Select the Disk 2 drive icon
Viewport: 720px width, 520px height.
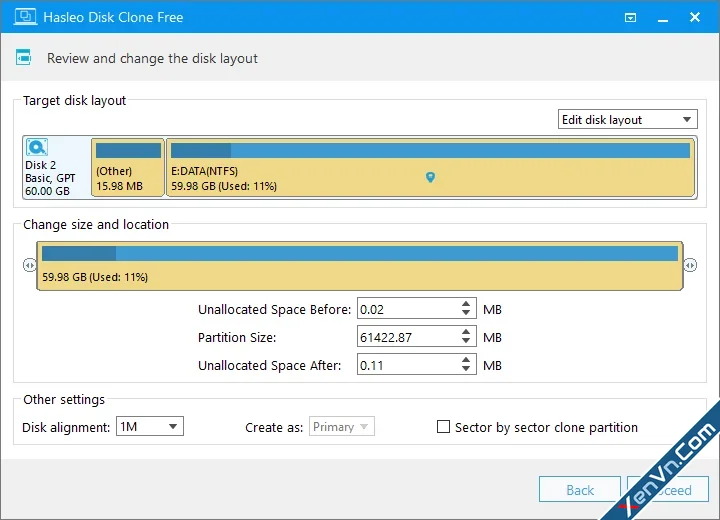click(37, 147)
